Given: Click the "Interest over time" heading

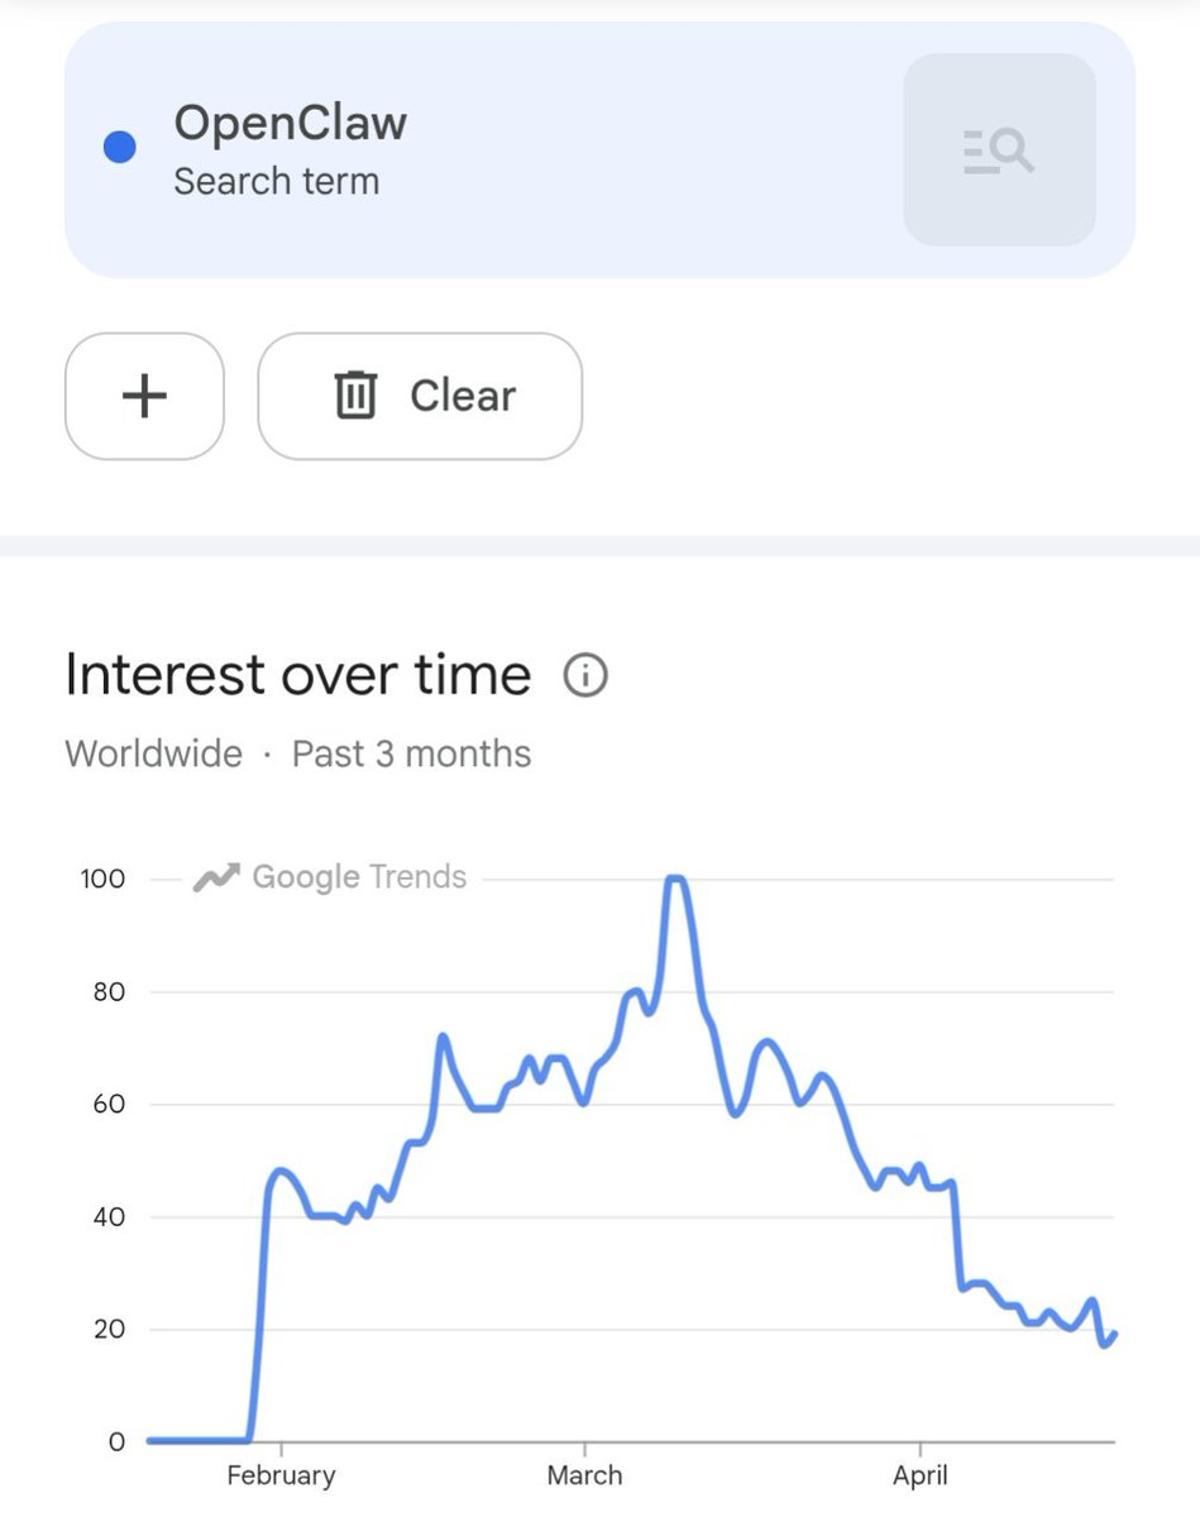Looking at the screenshot, I should pos(298,674).
